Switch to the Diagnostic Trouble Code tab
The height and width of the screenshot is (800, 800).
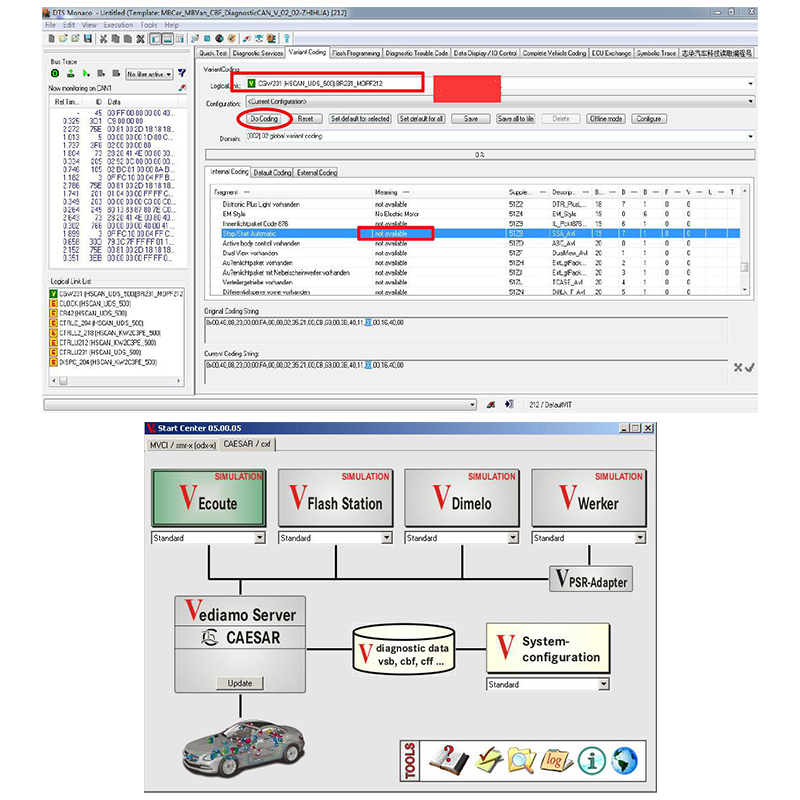tap(417, 53)
